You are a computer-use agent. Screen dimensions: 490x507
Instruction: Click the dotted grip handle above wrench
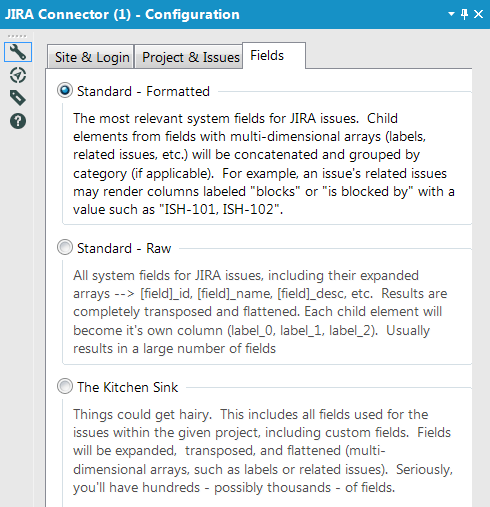click(x=17, y=36)
